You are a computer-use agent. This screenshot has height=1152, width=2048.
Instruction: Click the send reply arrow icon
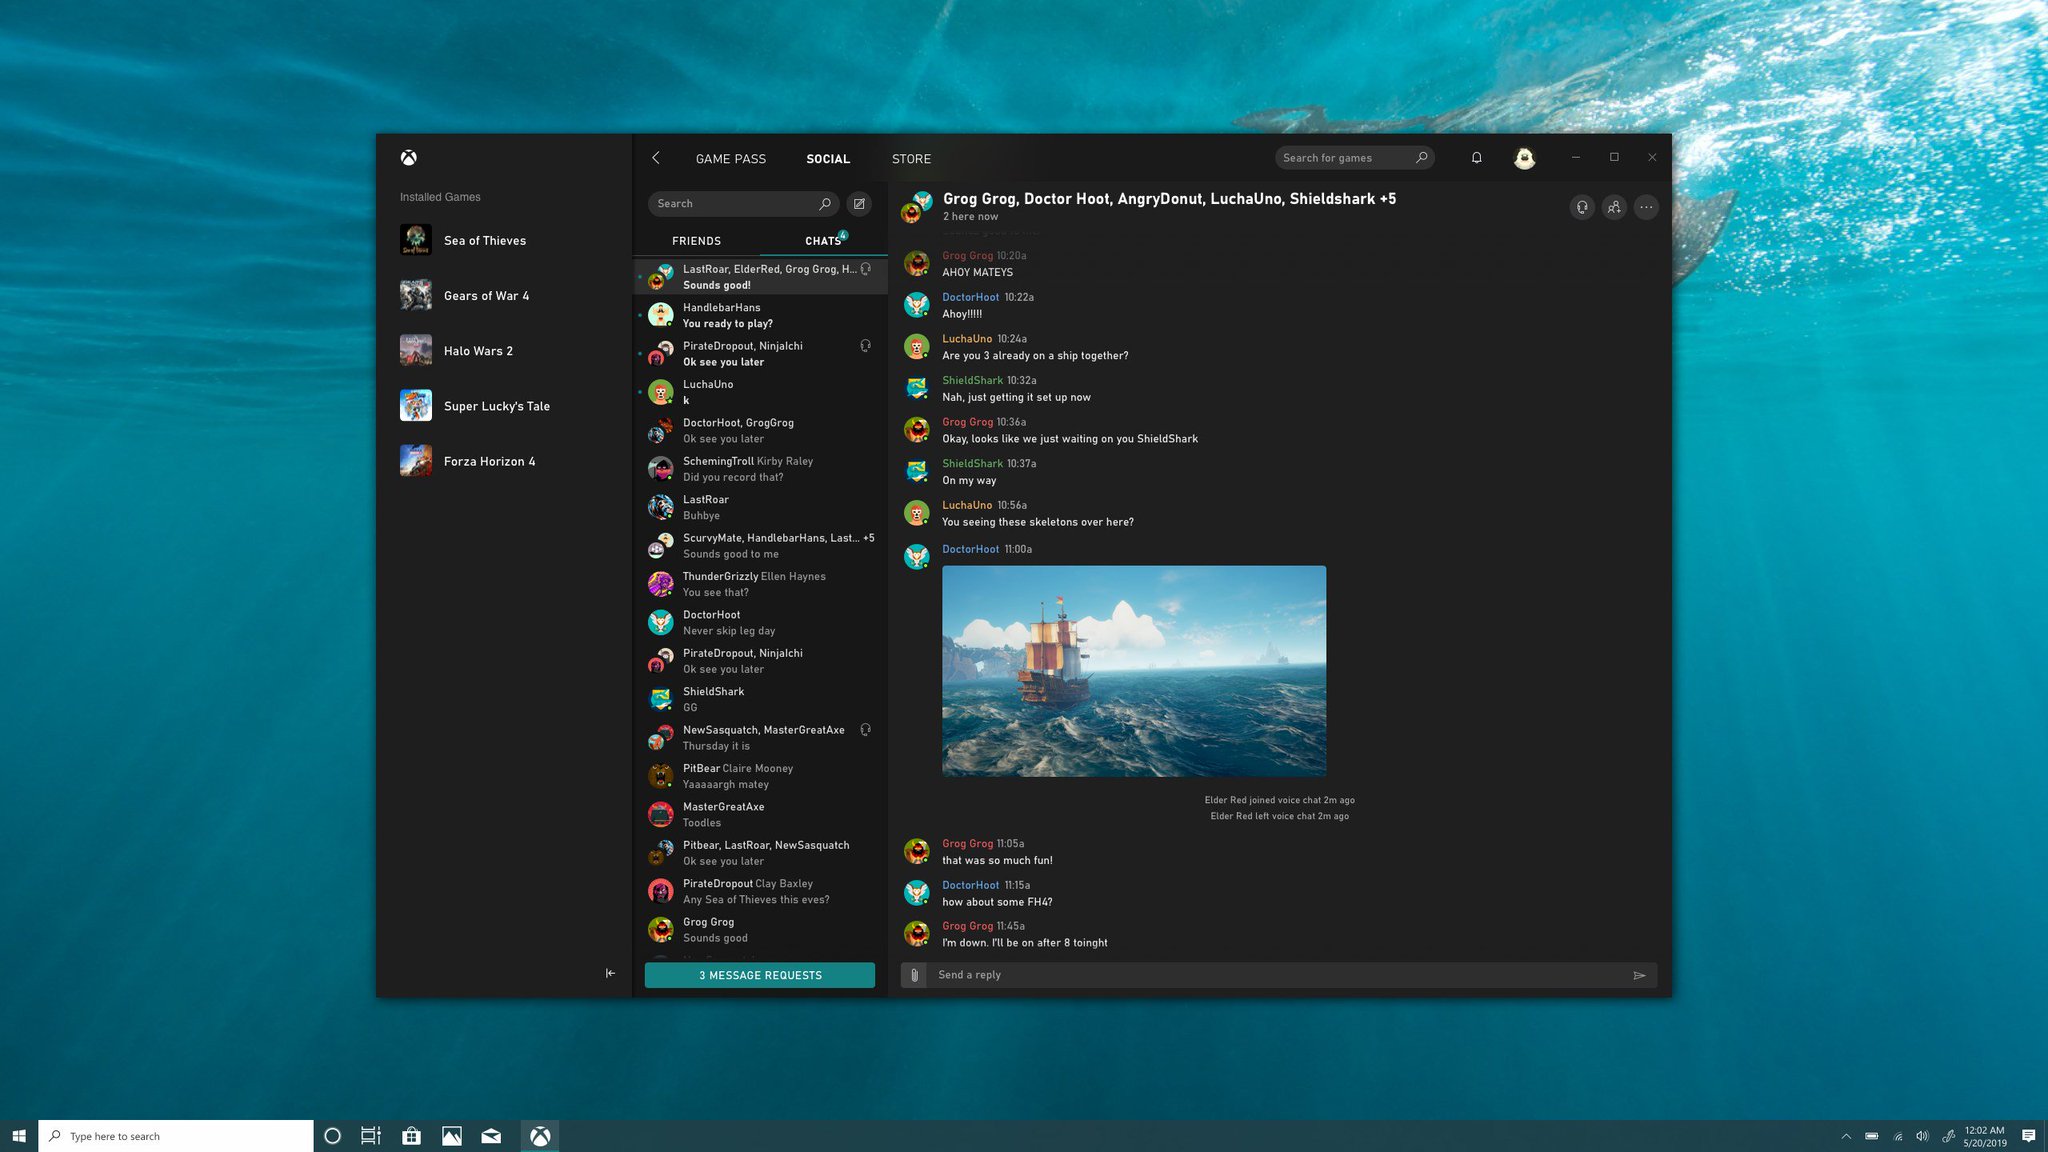click(1639, 975)
